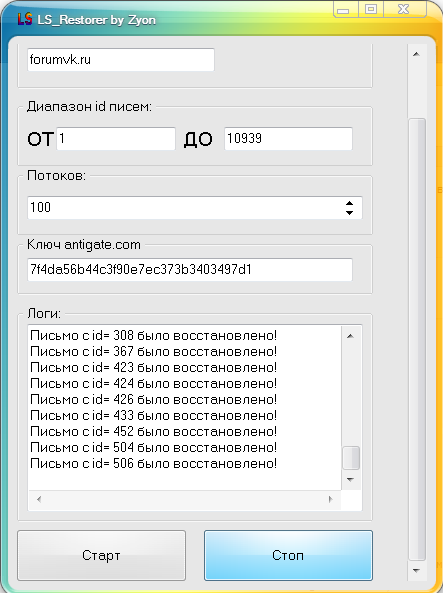The image size is (443, 593).
Task: Click the forumvk.ru site input field
Action: (x=121, y=59)
